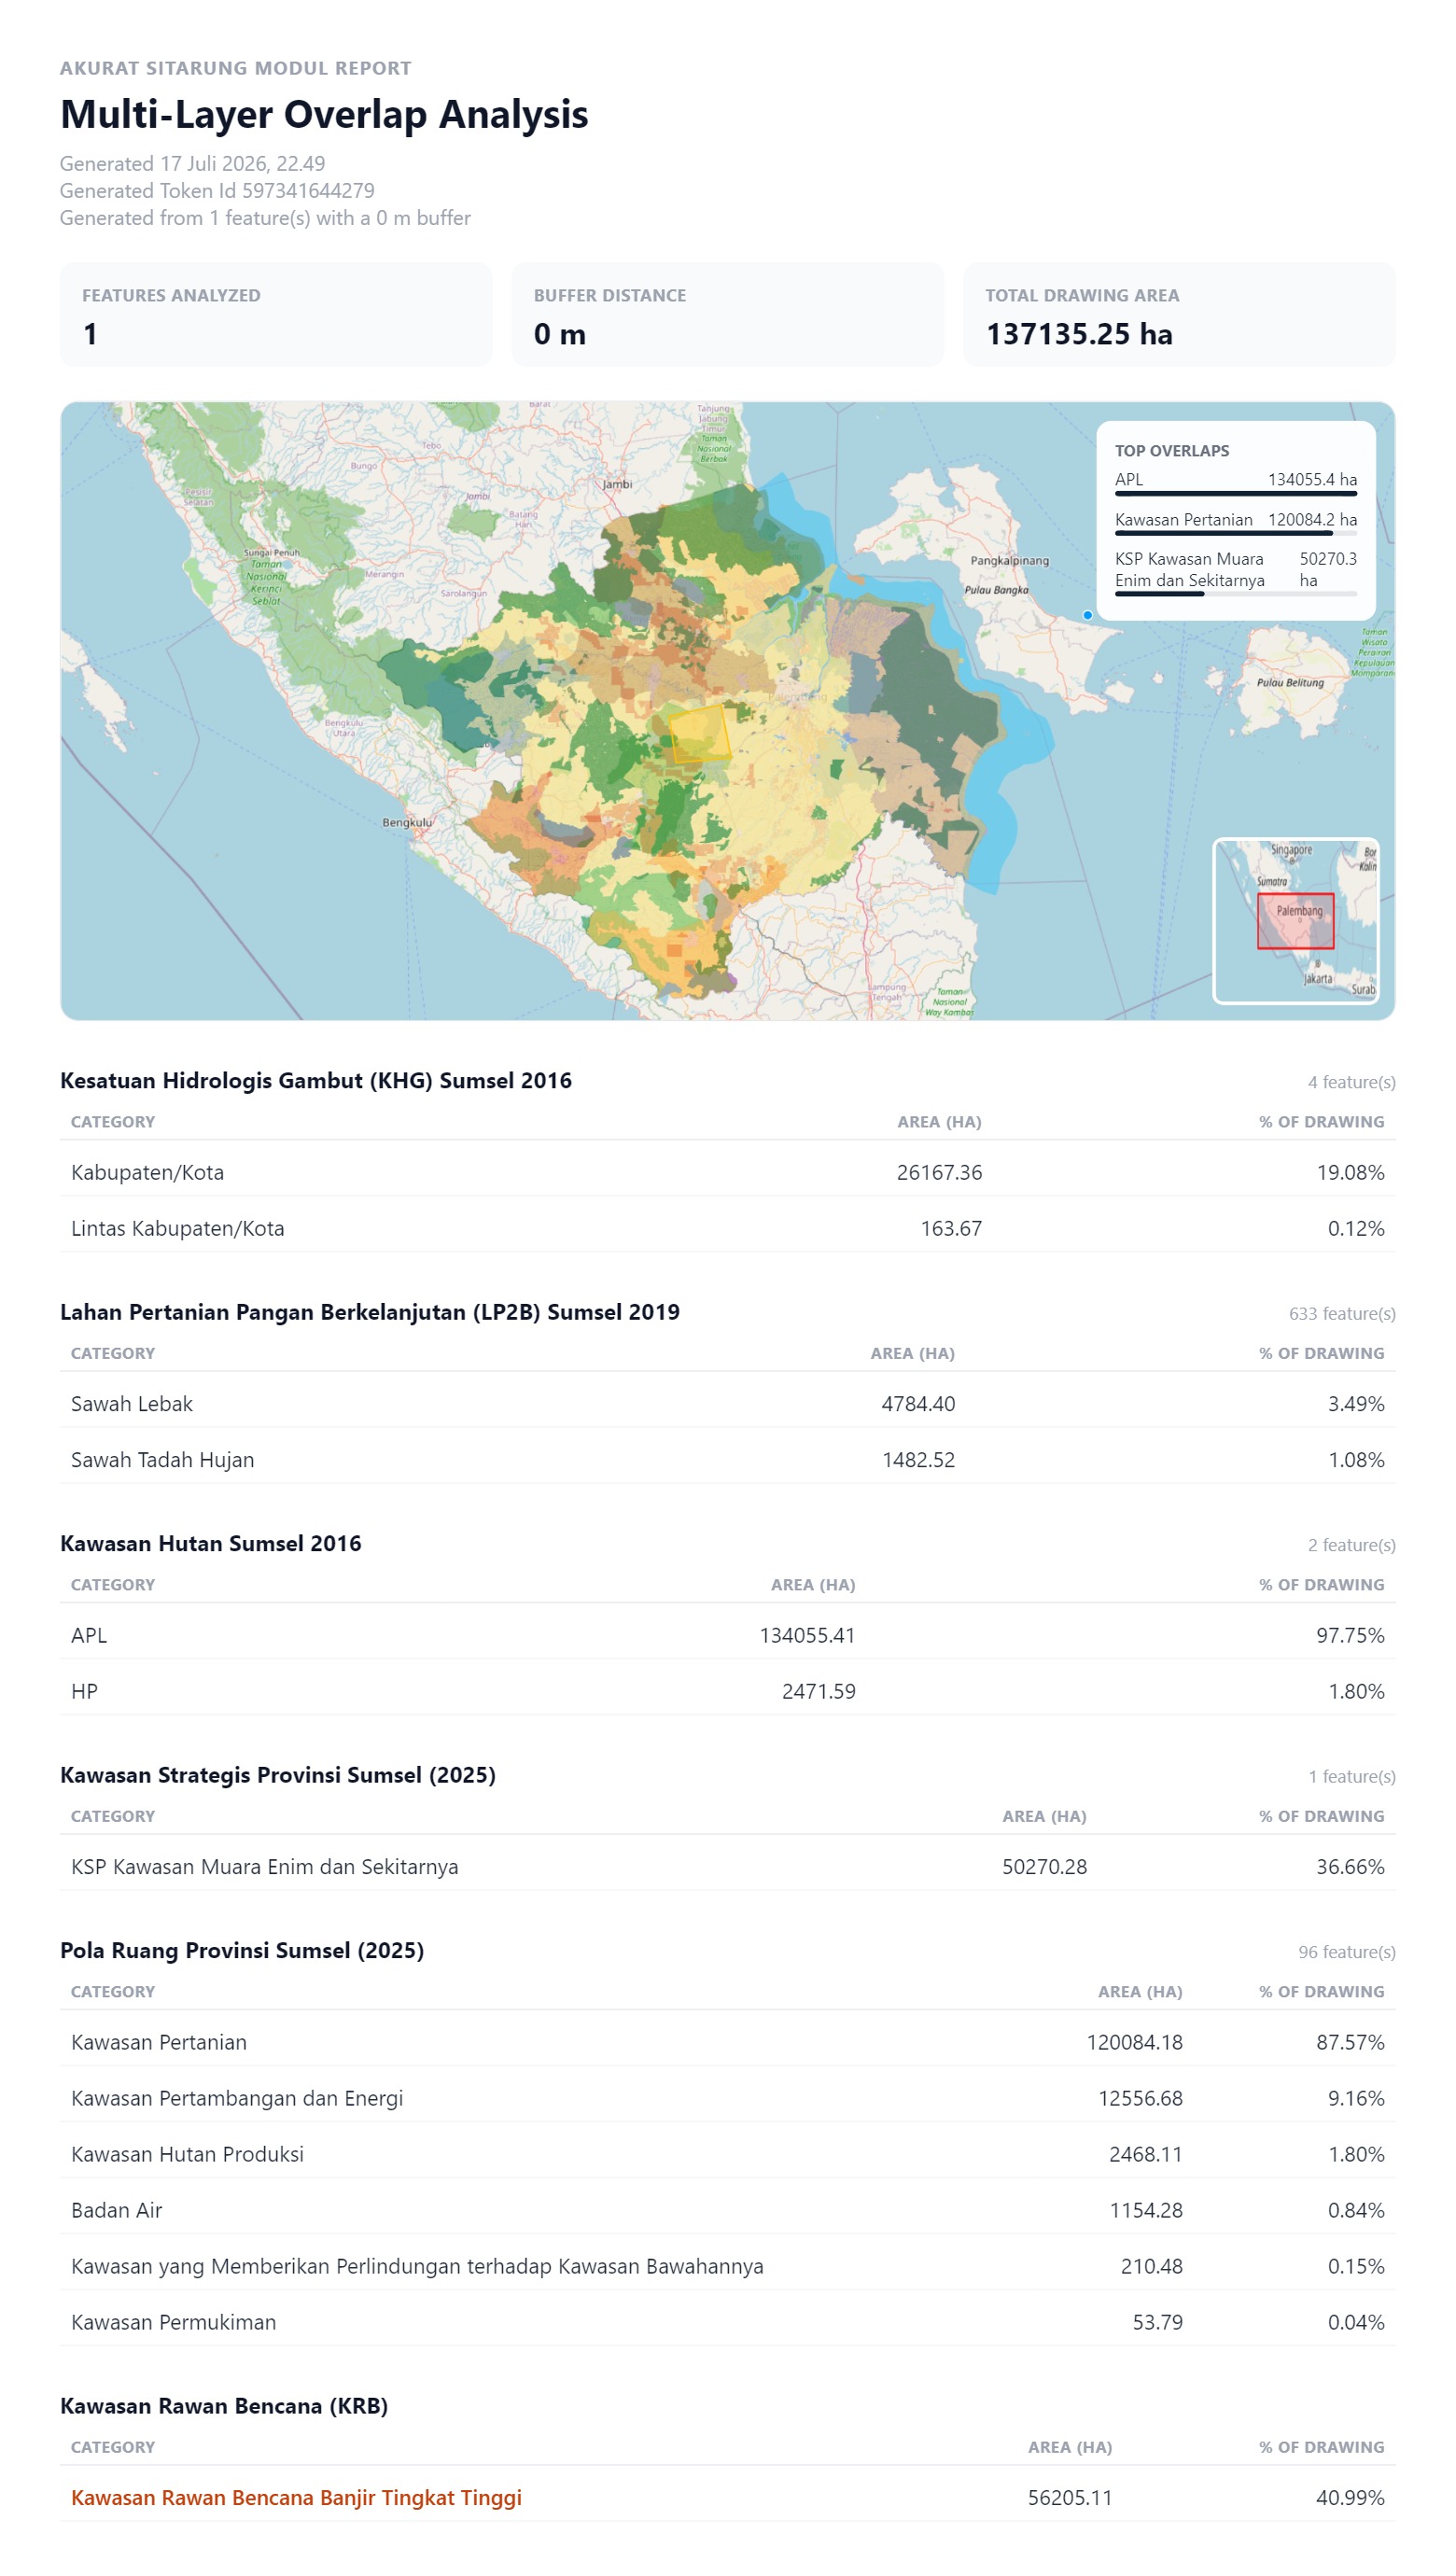
Task: Click percentage "97.75%"
Action: click(1350, 1635)
